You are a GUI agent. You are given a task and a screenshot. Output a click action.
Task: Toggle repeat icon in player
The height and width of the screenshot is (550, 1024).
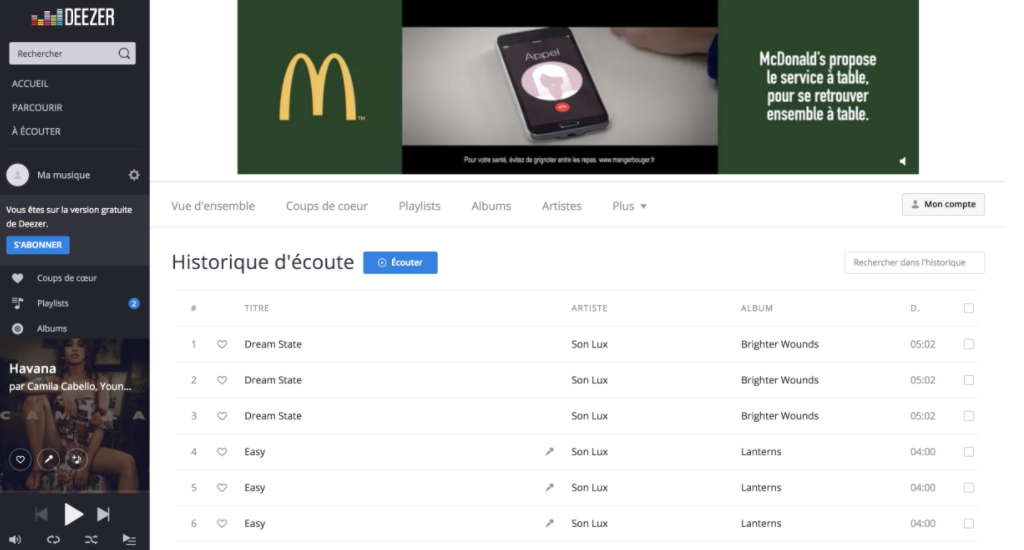(x=54, y=540)
